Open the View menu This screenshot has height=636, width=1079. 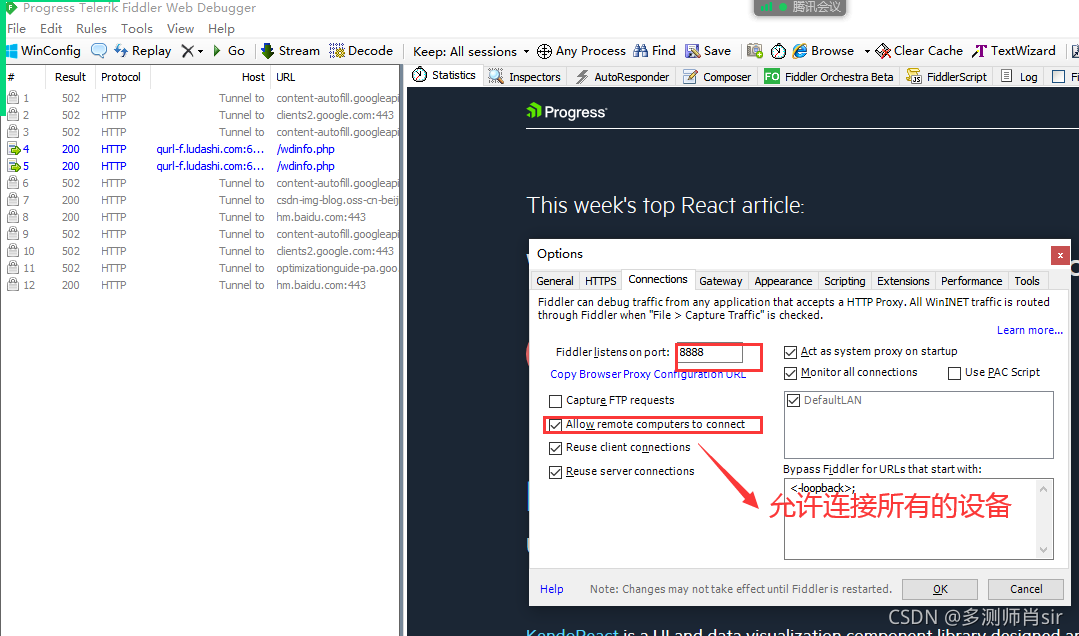pos(180,29)
